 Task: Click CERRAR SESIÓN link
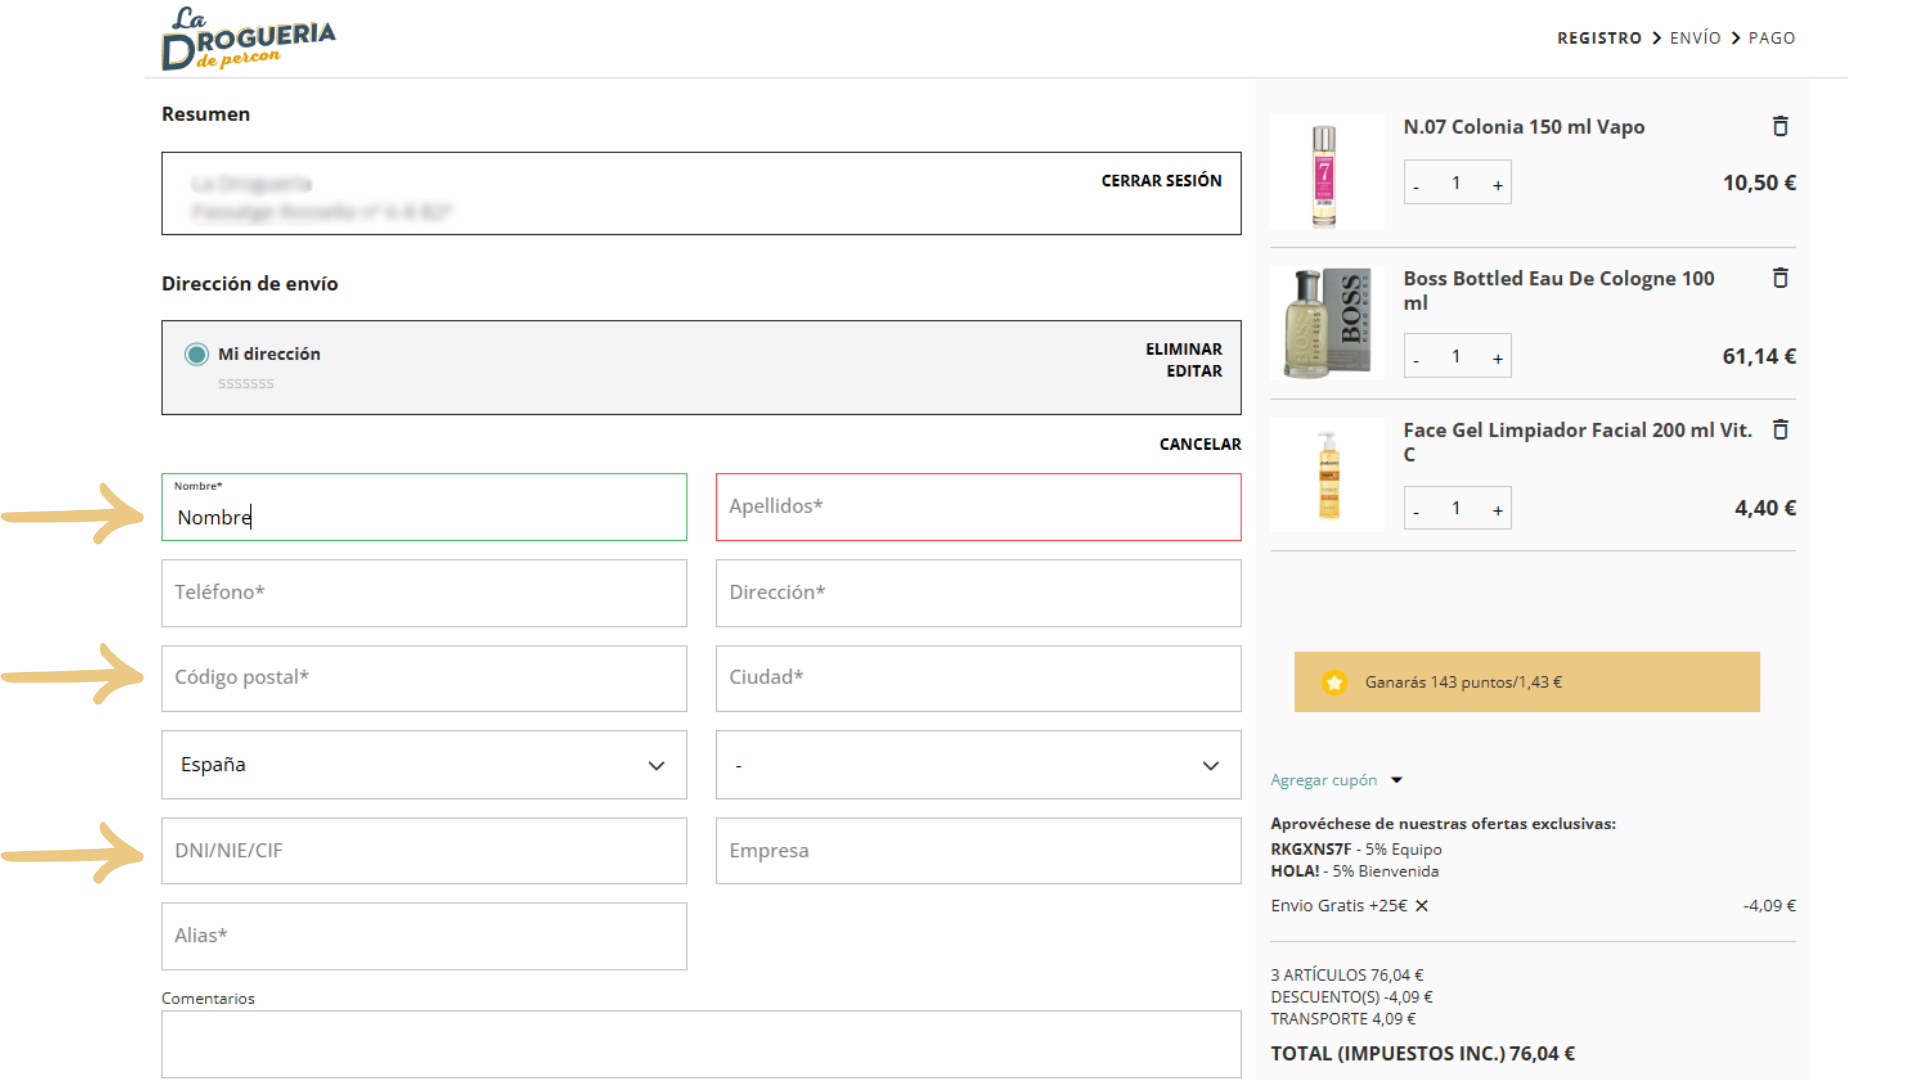pyautogui.click(x=1161, y=181)
